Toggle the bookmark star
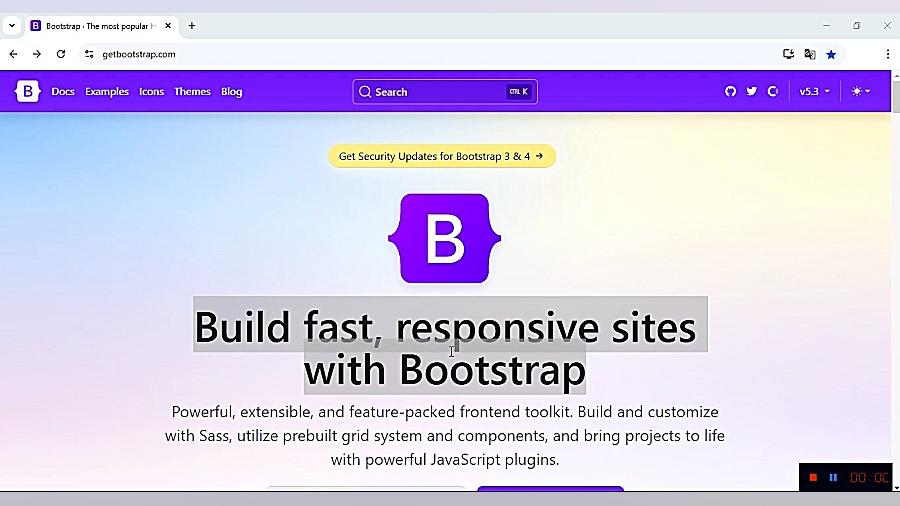The width and height of the screenshot is (900, 506). (831, 55)
